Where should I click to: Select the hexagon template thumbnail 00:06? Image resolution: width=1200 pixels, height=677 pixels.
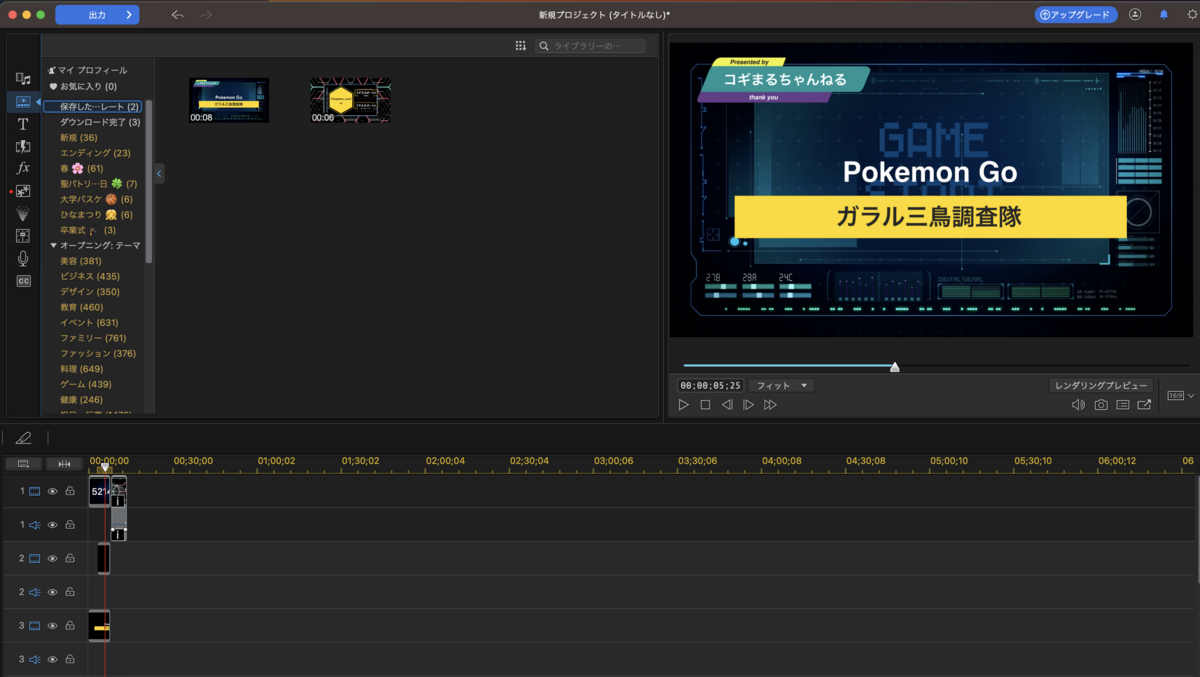[x=350, y=100]
